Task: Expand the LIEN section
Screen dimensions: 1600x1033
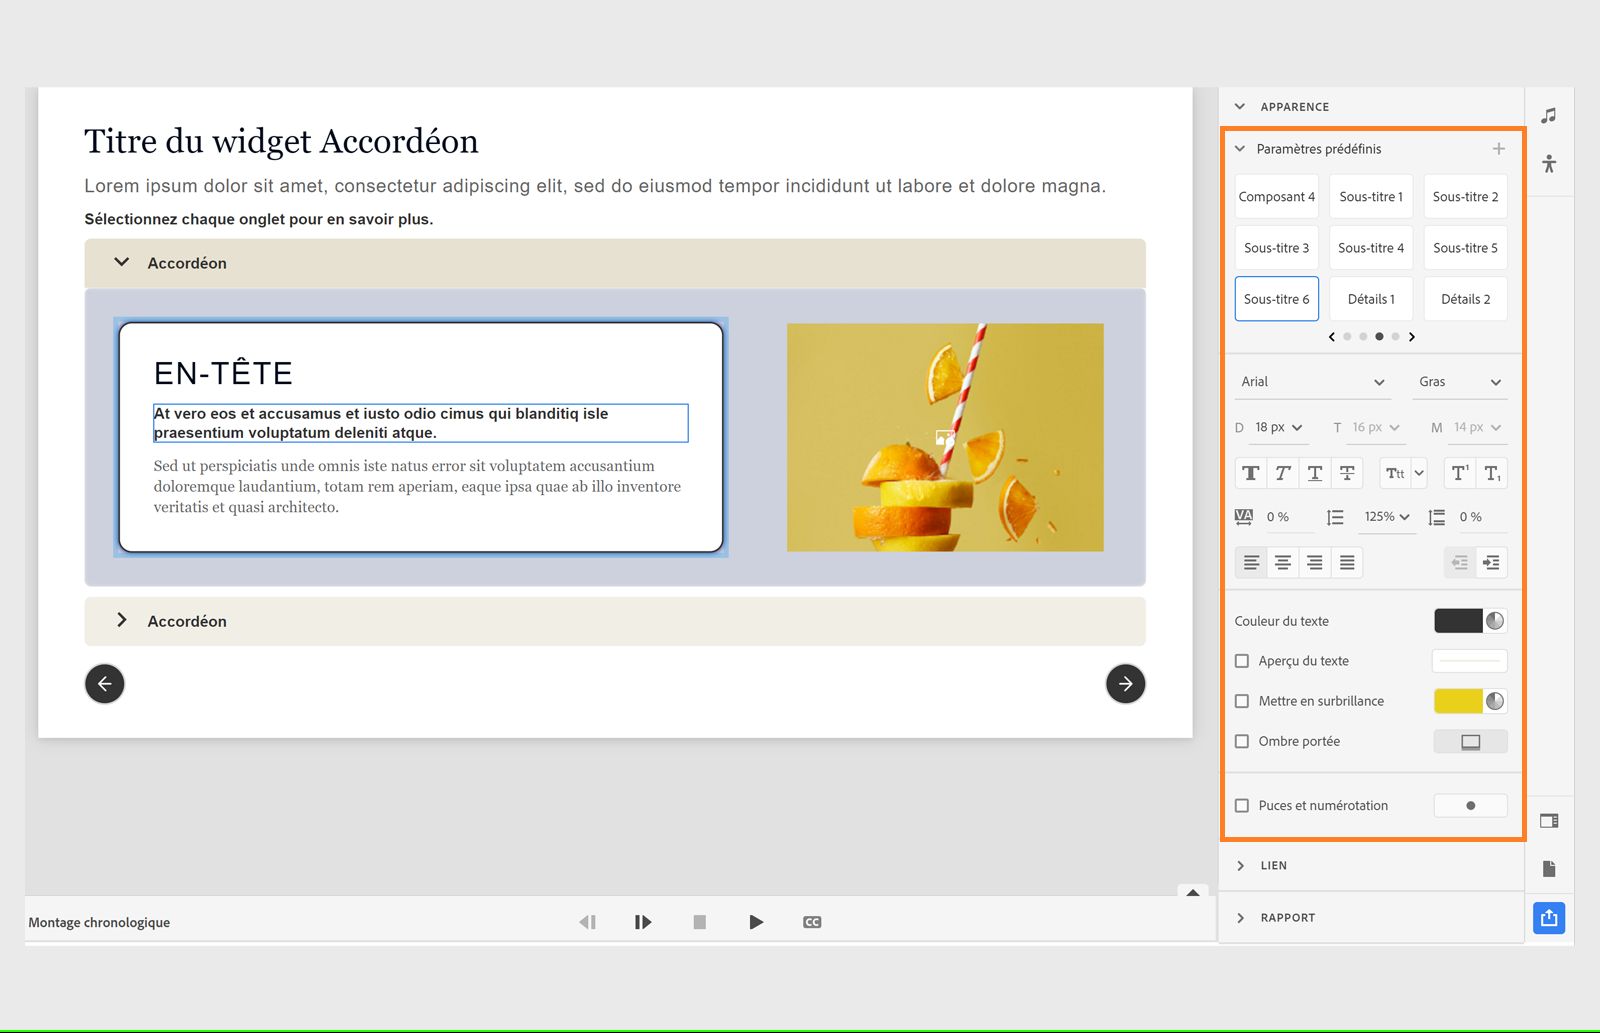Action: [x=1241, y=866]
